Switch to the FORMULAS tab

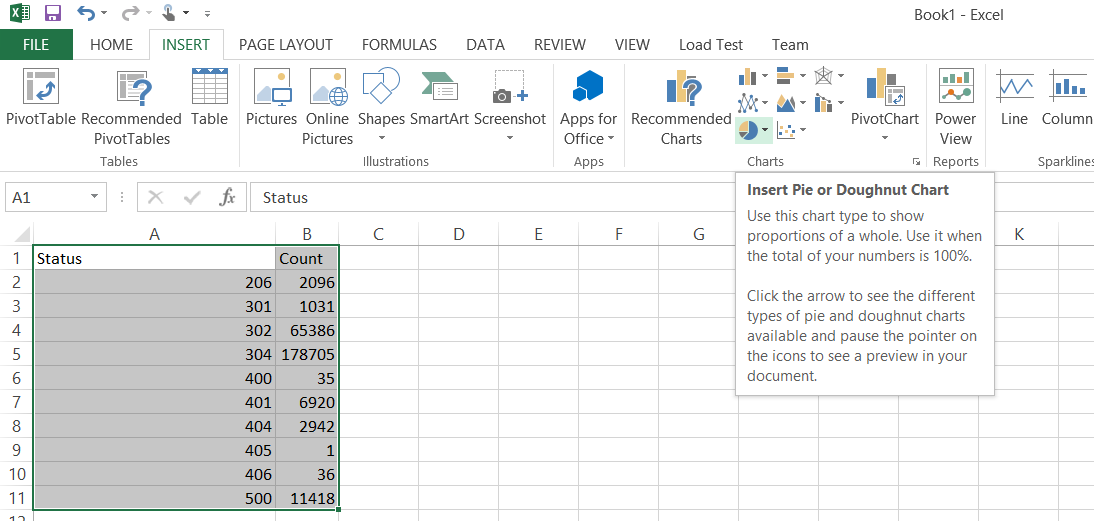point(399,45)
